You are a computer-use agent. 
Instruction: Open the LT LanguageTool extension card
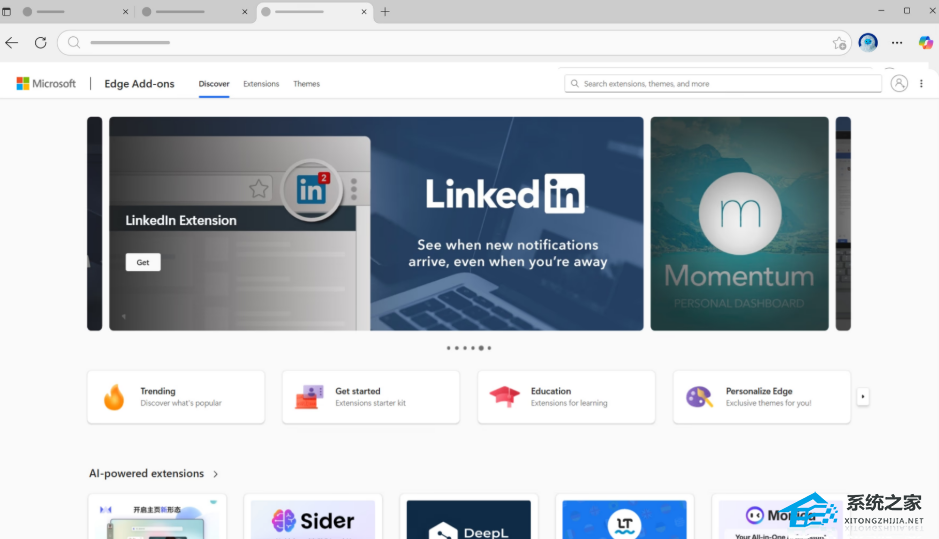(624, 517)
